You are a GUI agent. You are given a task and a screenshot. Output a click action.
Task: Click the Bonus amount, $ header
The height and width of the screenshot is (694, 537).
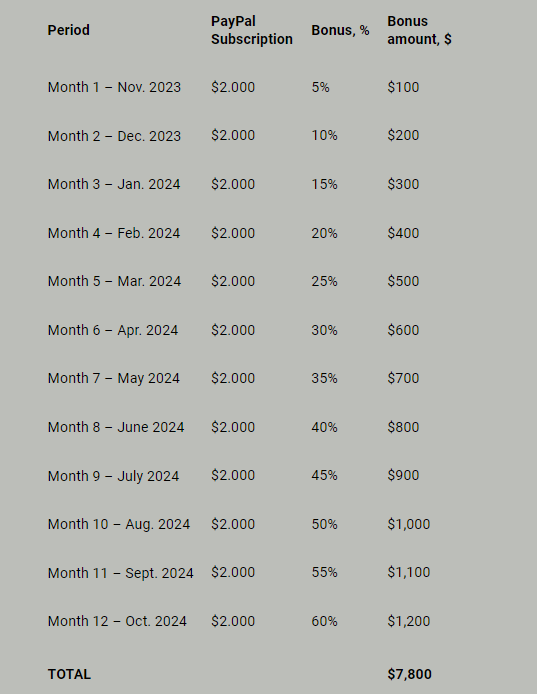point(419,30)
